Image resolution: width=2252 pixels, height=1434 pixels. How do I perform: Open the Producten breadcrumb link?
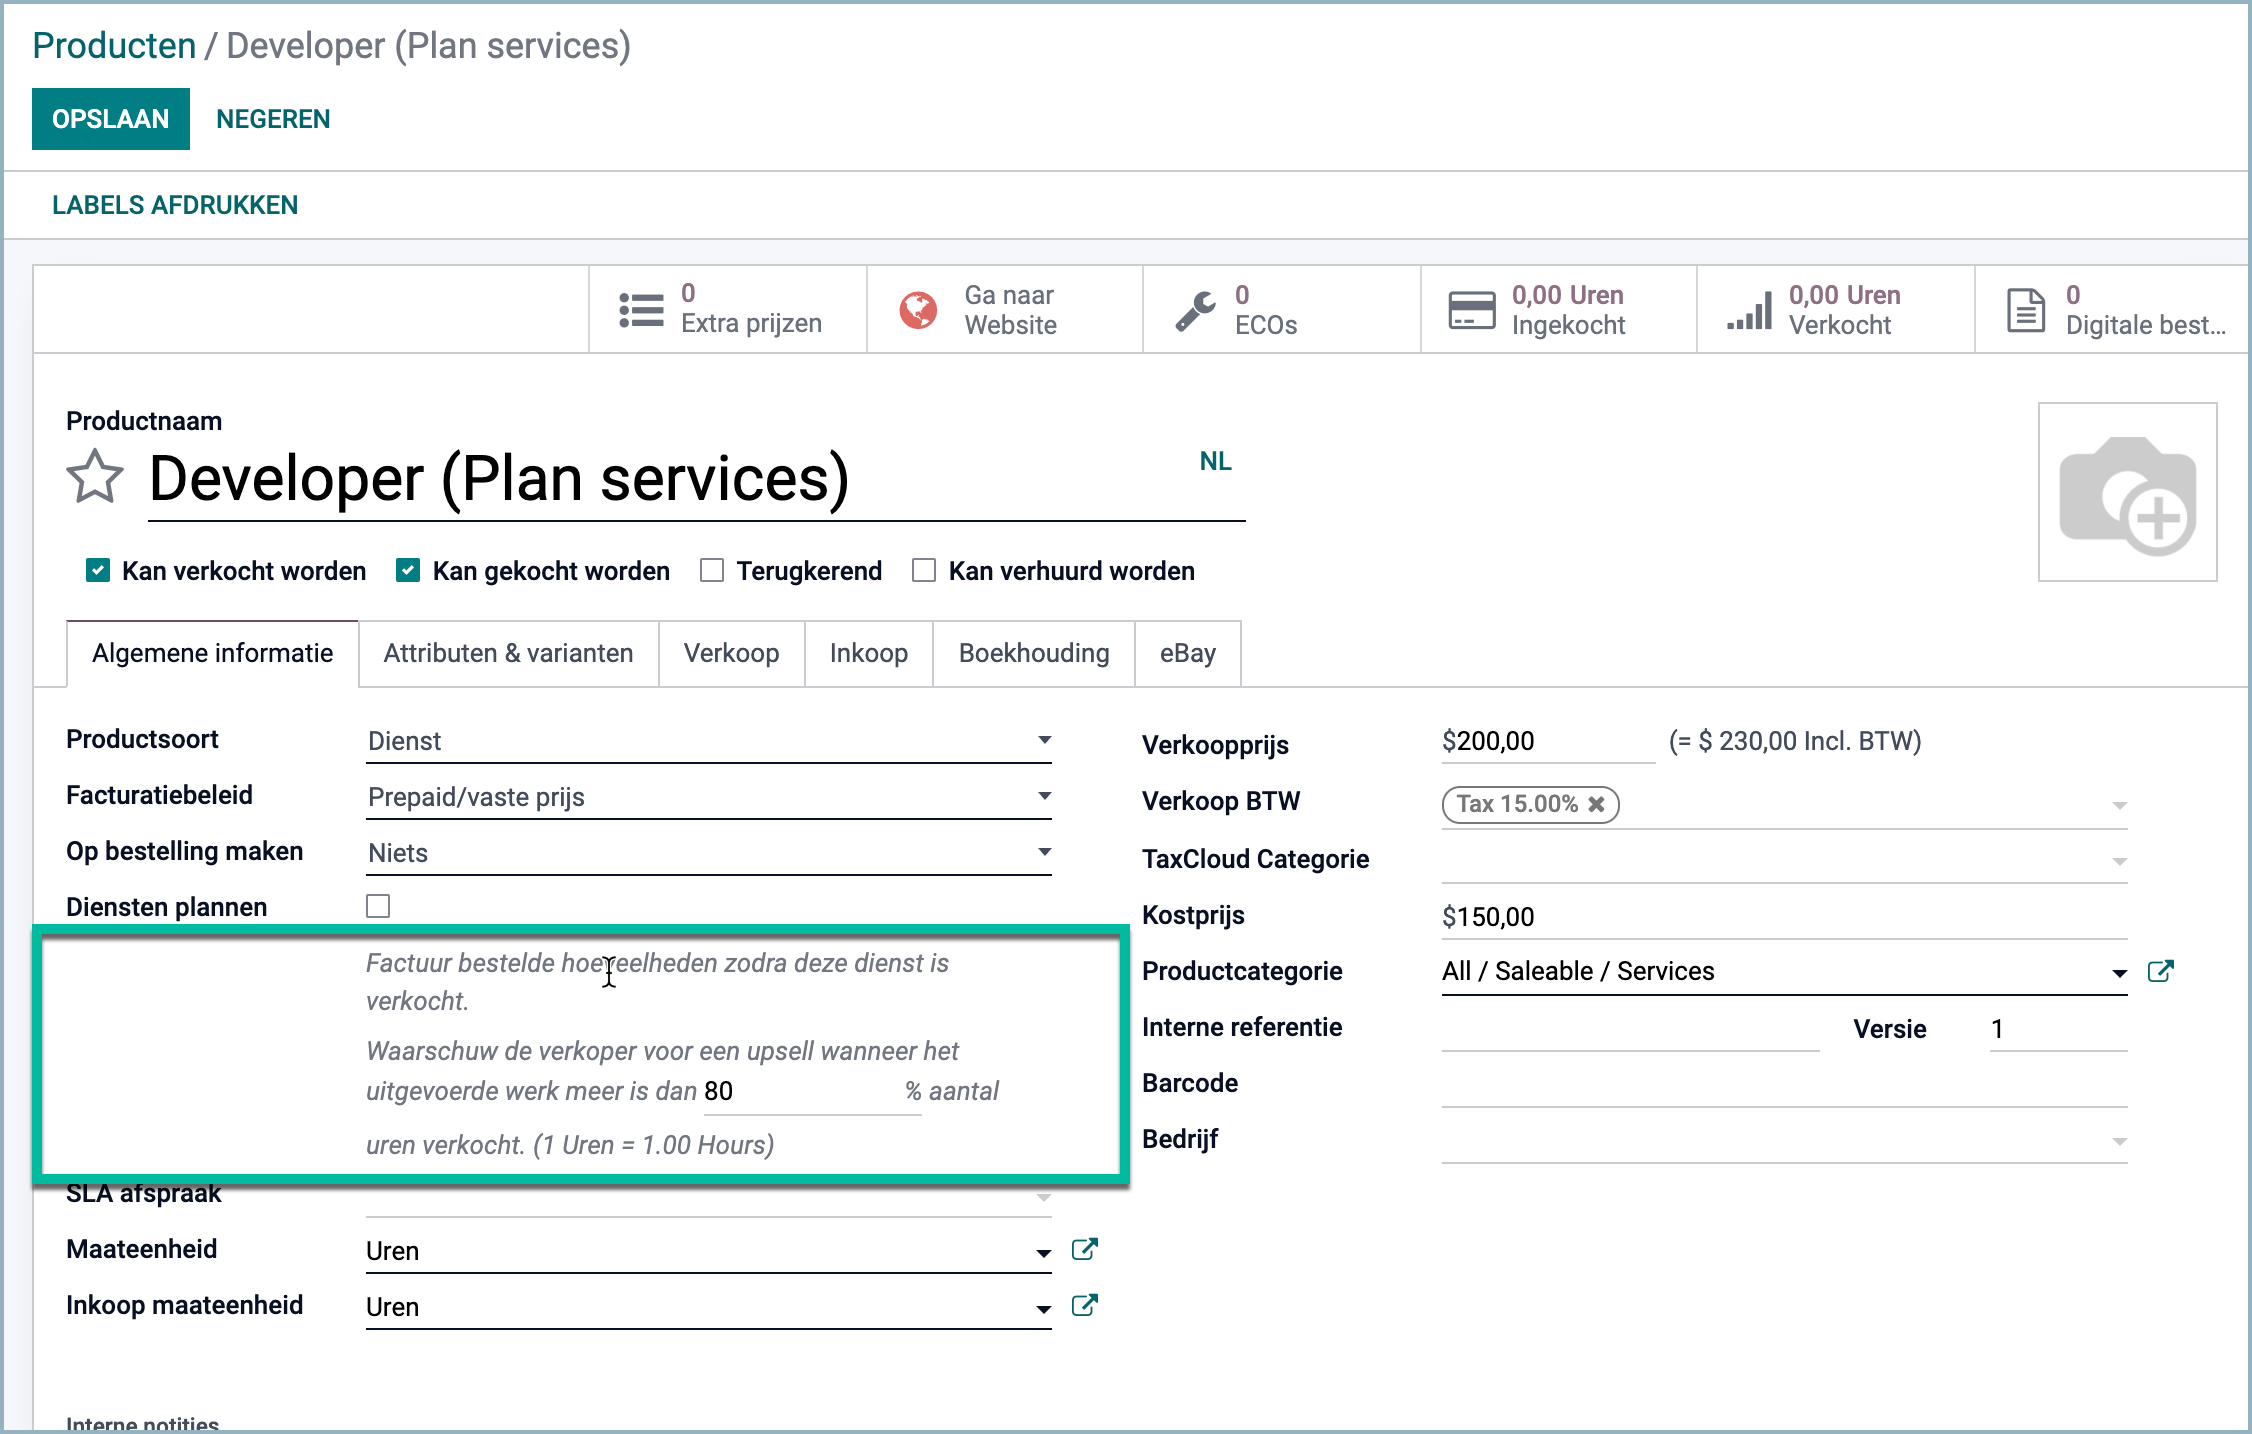point(113,45)
